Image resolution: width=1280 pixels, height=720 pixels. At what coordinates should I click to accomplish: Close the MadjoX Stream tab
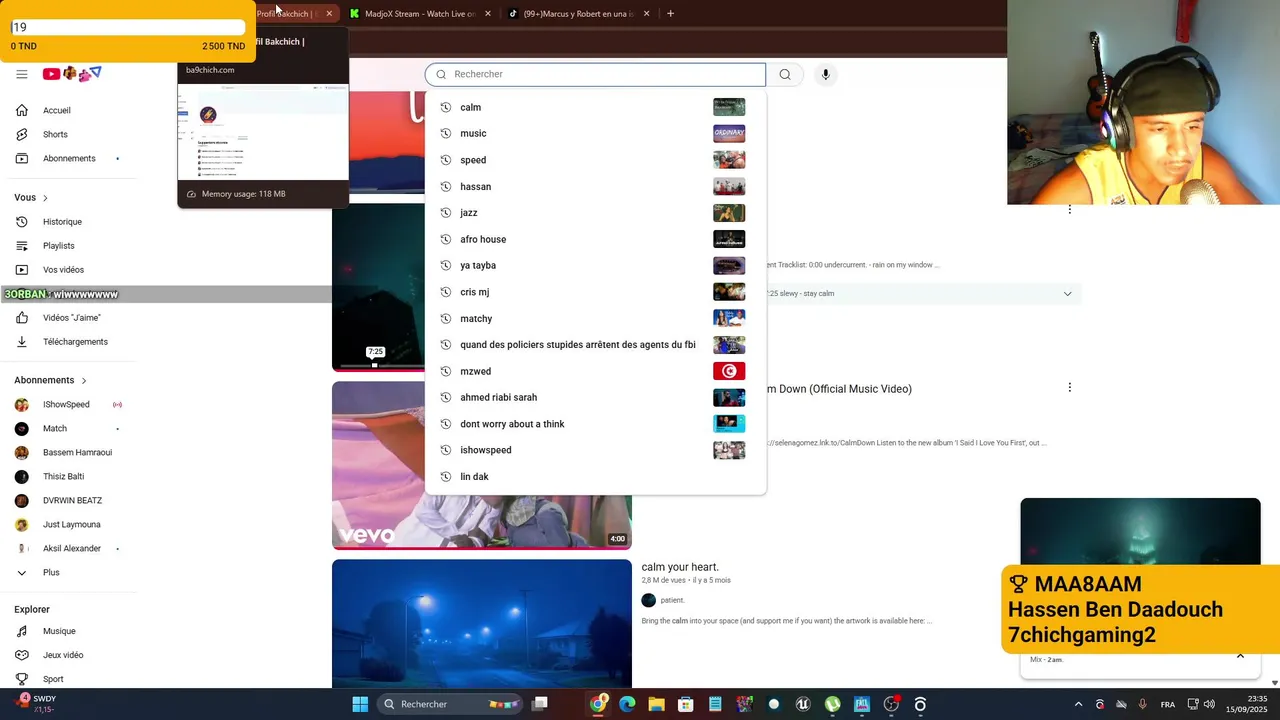488,14
